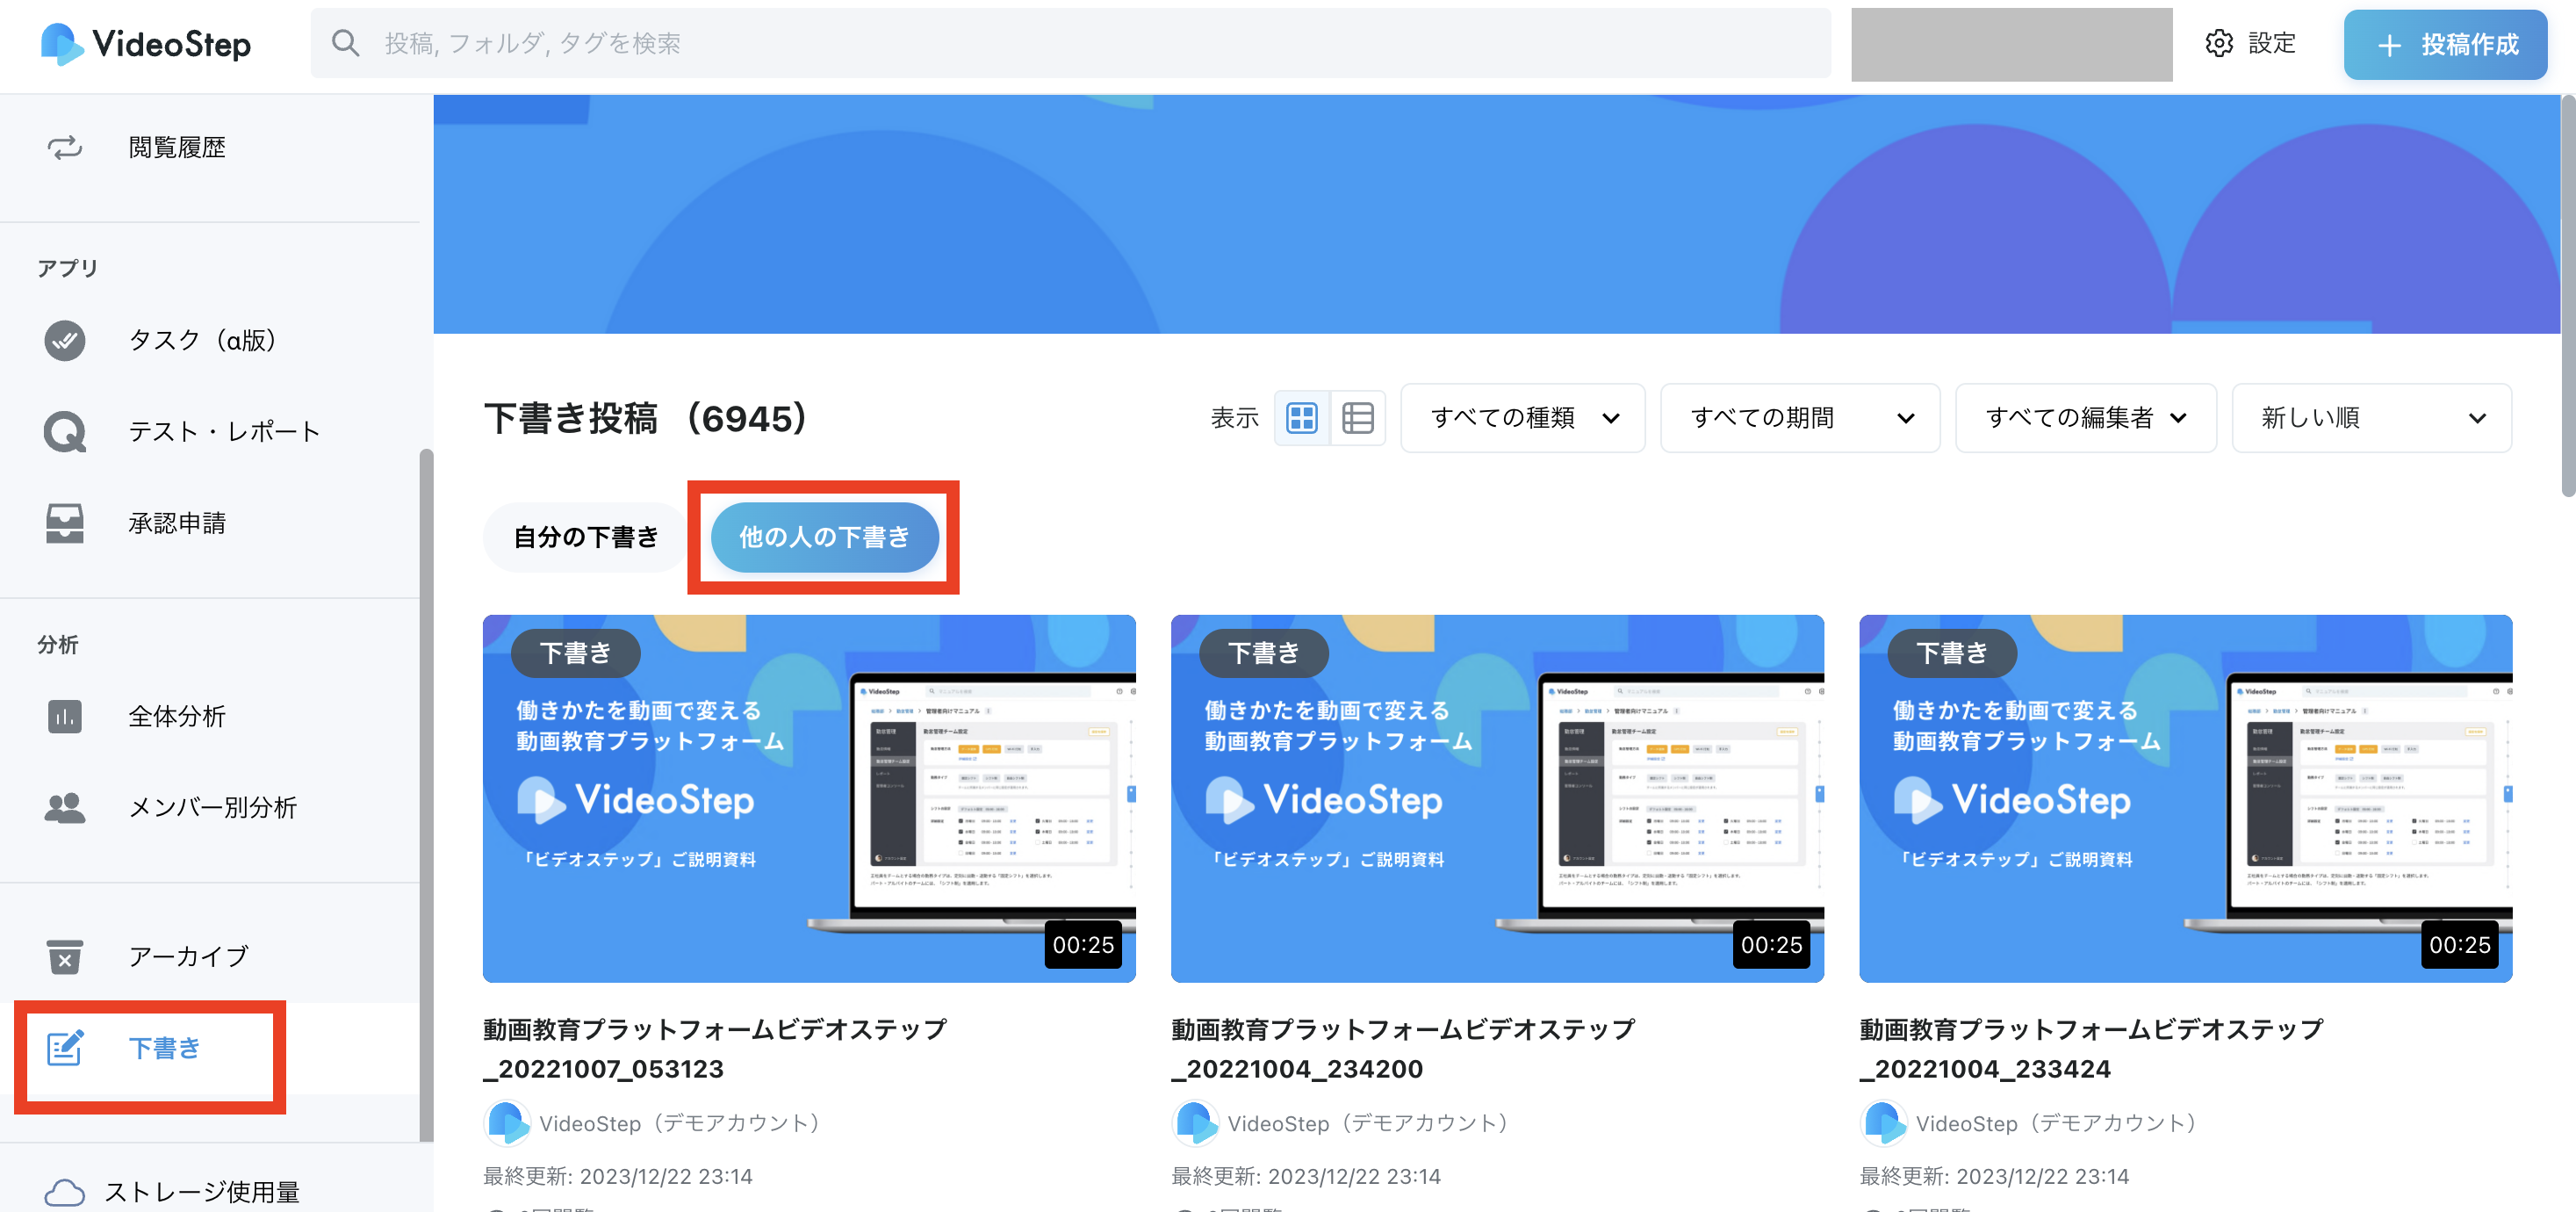The width and height of the screenshot is (2576, 1212).
Task: Open the タスク checkmark icon
Action: click(64, 340)
